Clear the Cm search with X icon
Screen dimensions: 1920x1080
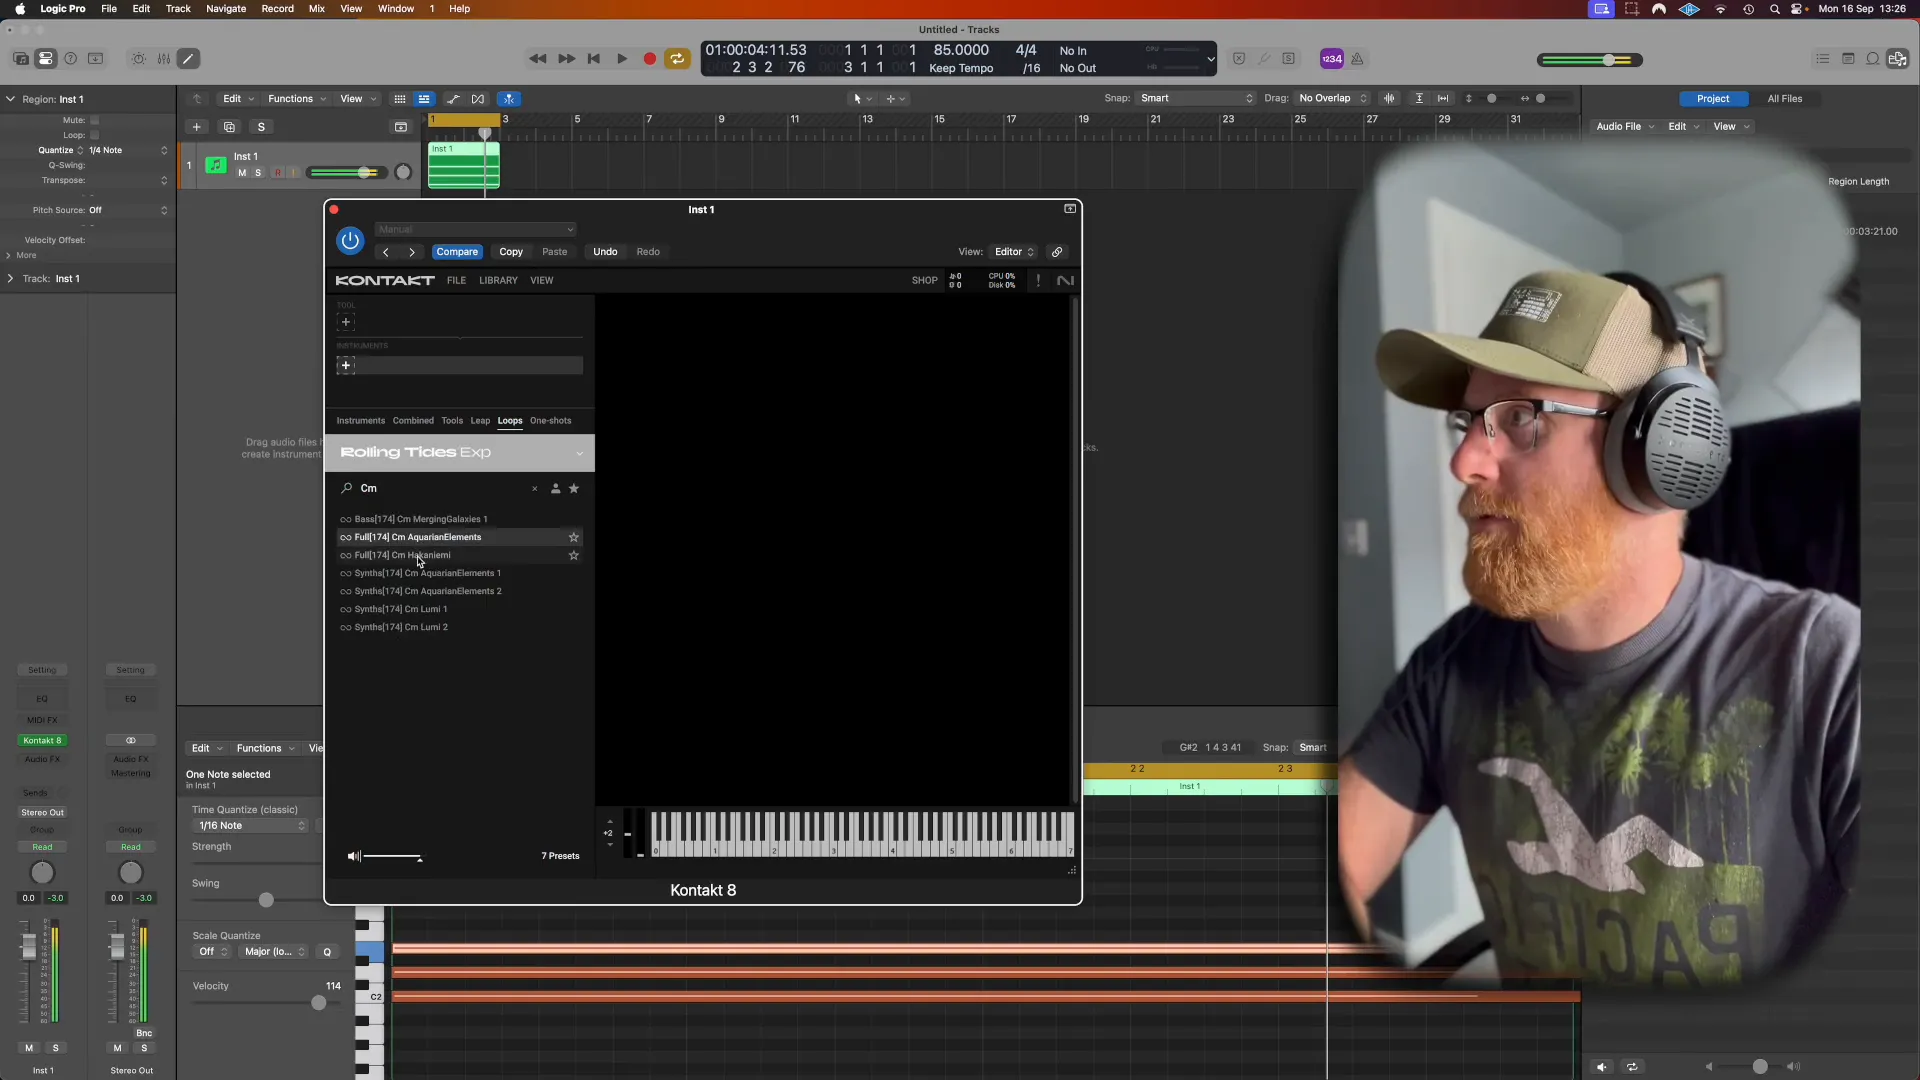tap(535, 489)
